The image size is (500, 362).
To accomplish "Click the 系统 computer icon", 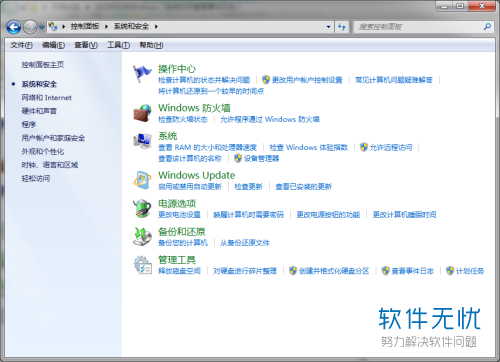I will coord(143,141).
